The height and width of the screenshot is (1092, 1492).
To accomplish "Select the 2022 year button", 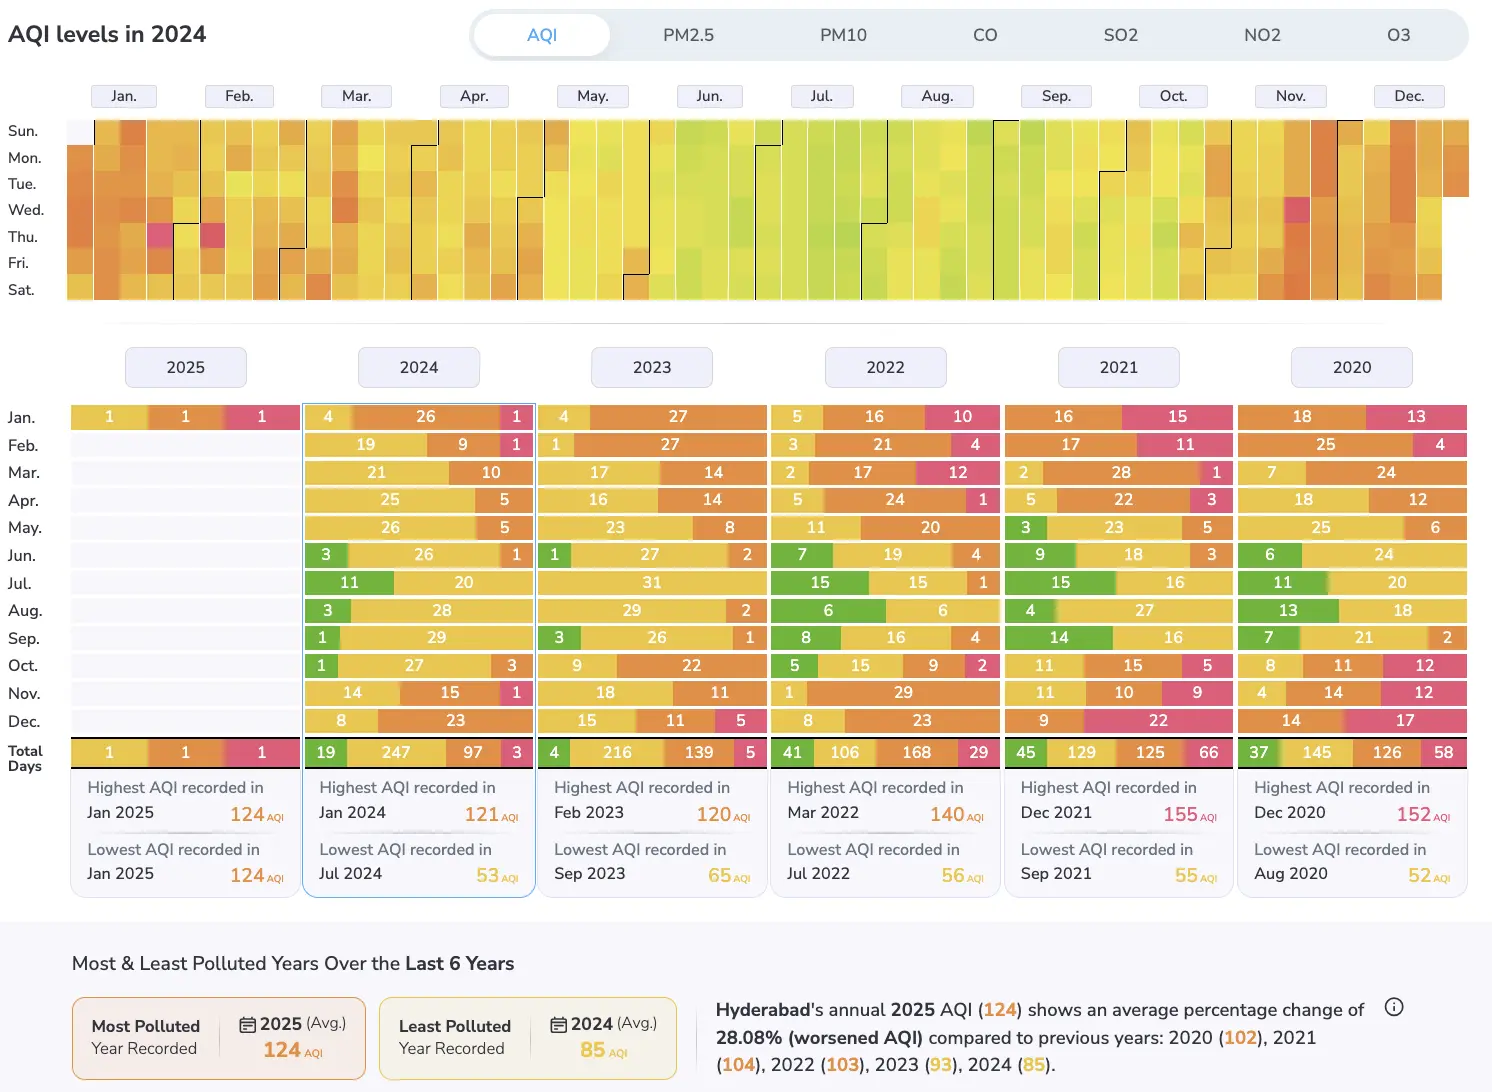I will [x=886, y=367].
